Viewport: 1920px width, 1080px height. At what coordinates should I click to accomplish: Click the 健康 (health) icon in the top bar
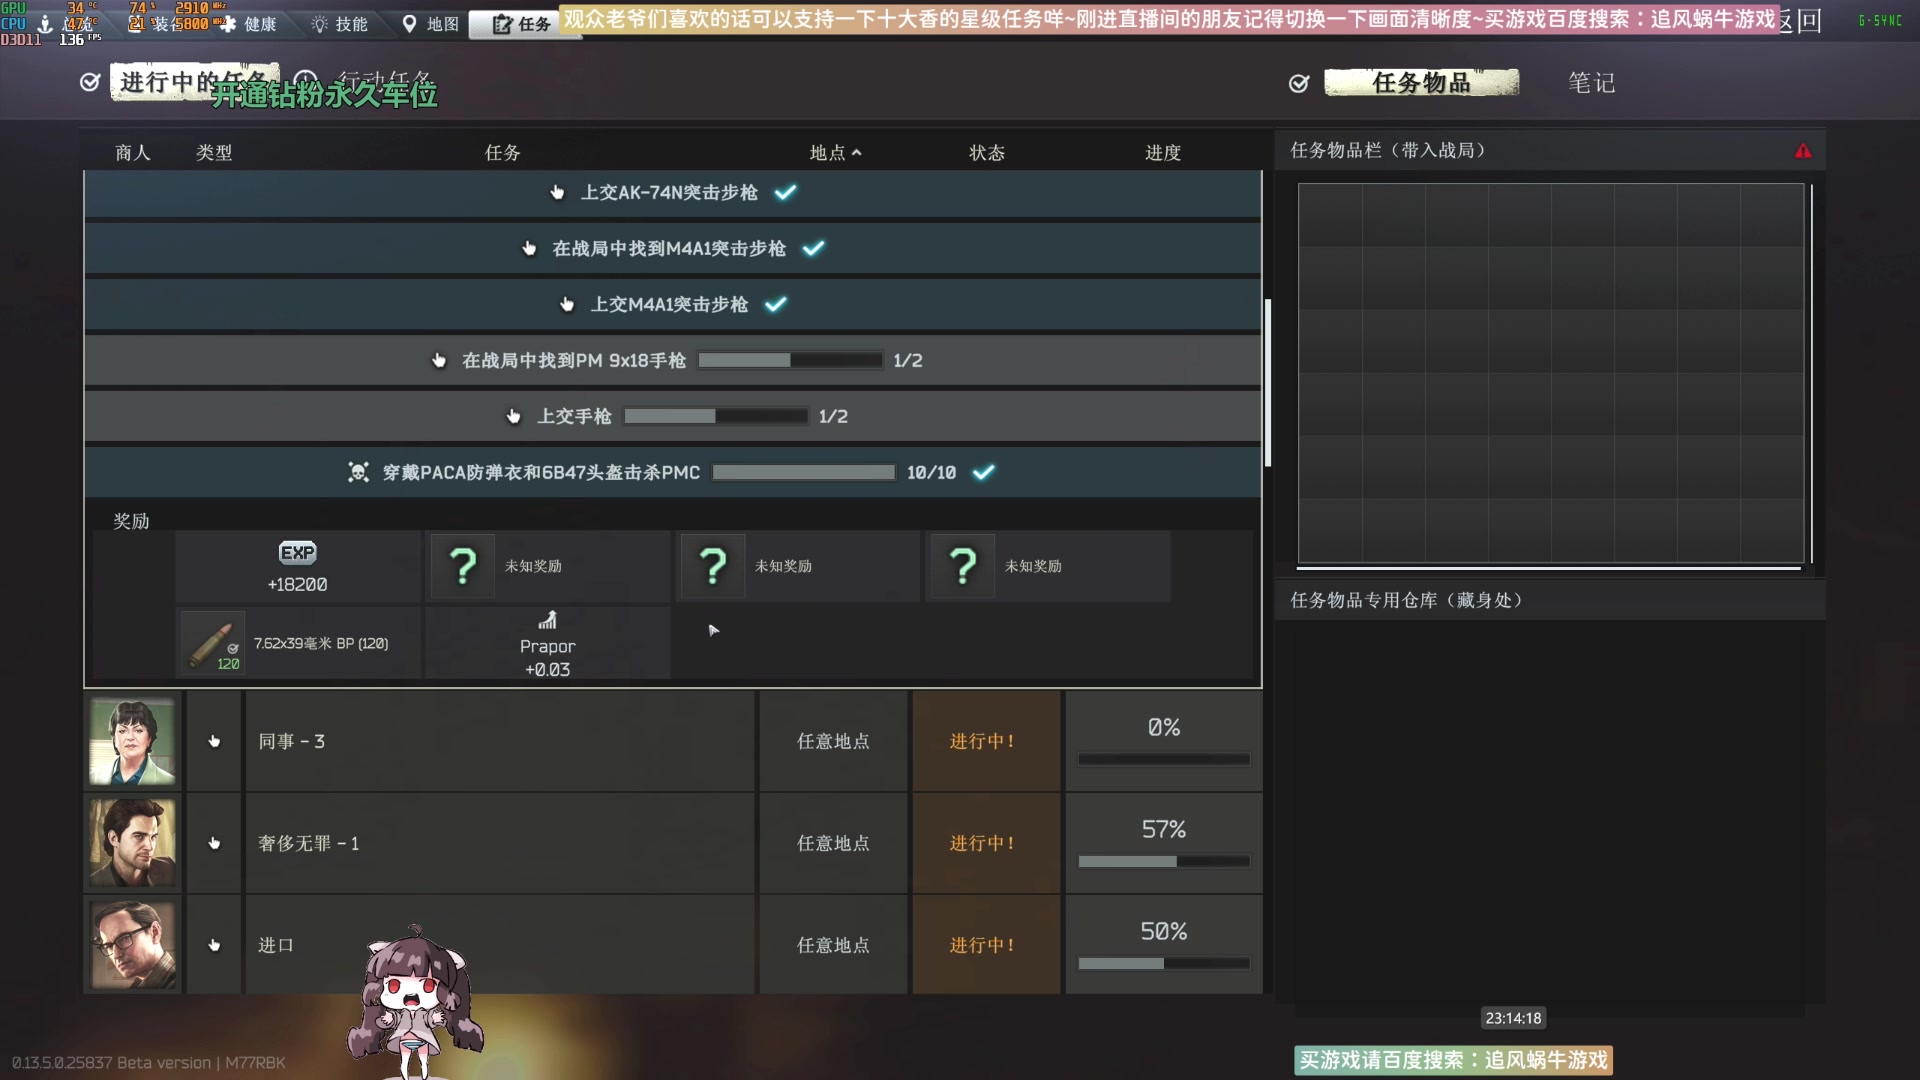coord(230,24)
